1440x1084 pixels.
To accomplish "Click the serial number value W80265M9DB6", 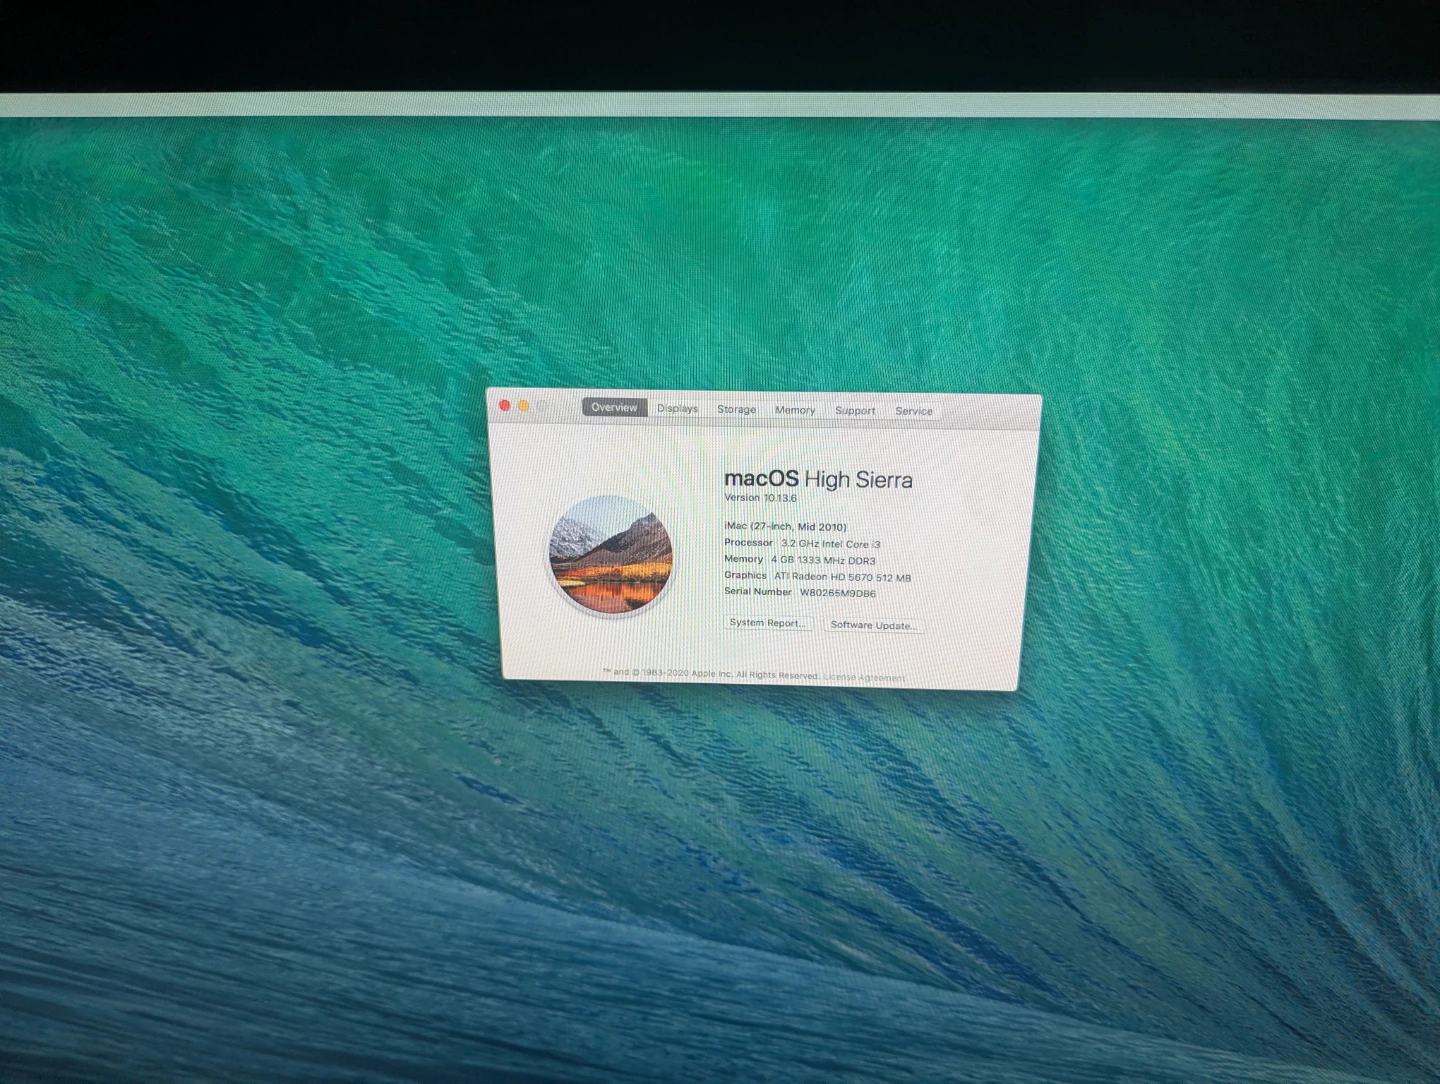I will click(838, 593).
